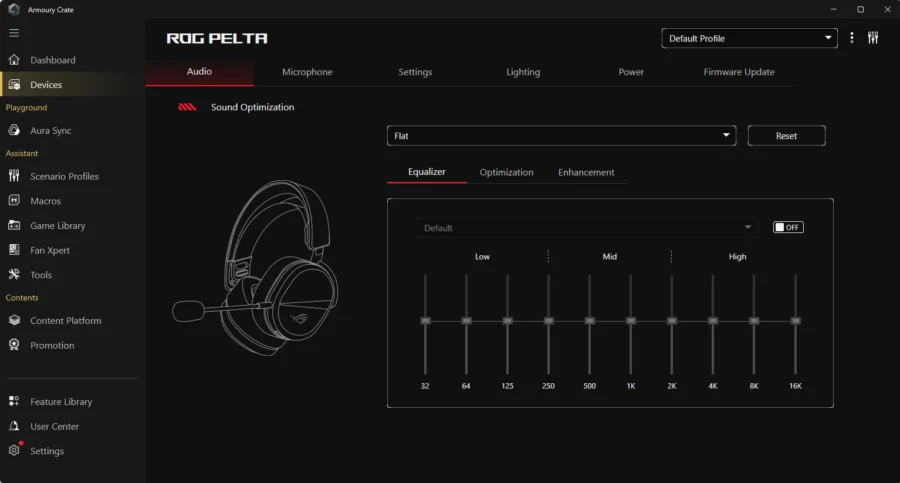Viewport: 900px width, 483px height.
Task: Minimize the Armoury Crate window
Action: click(833, 9)
